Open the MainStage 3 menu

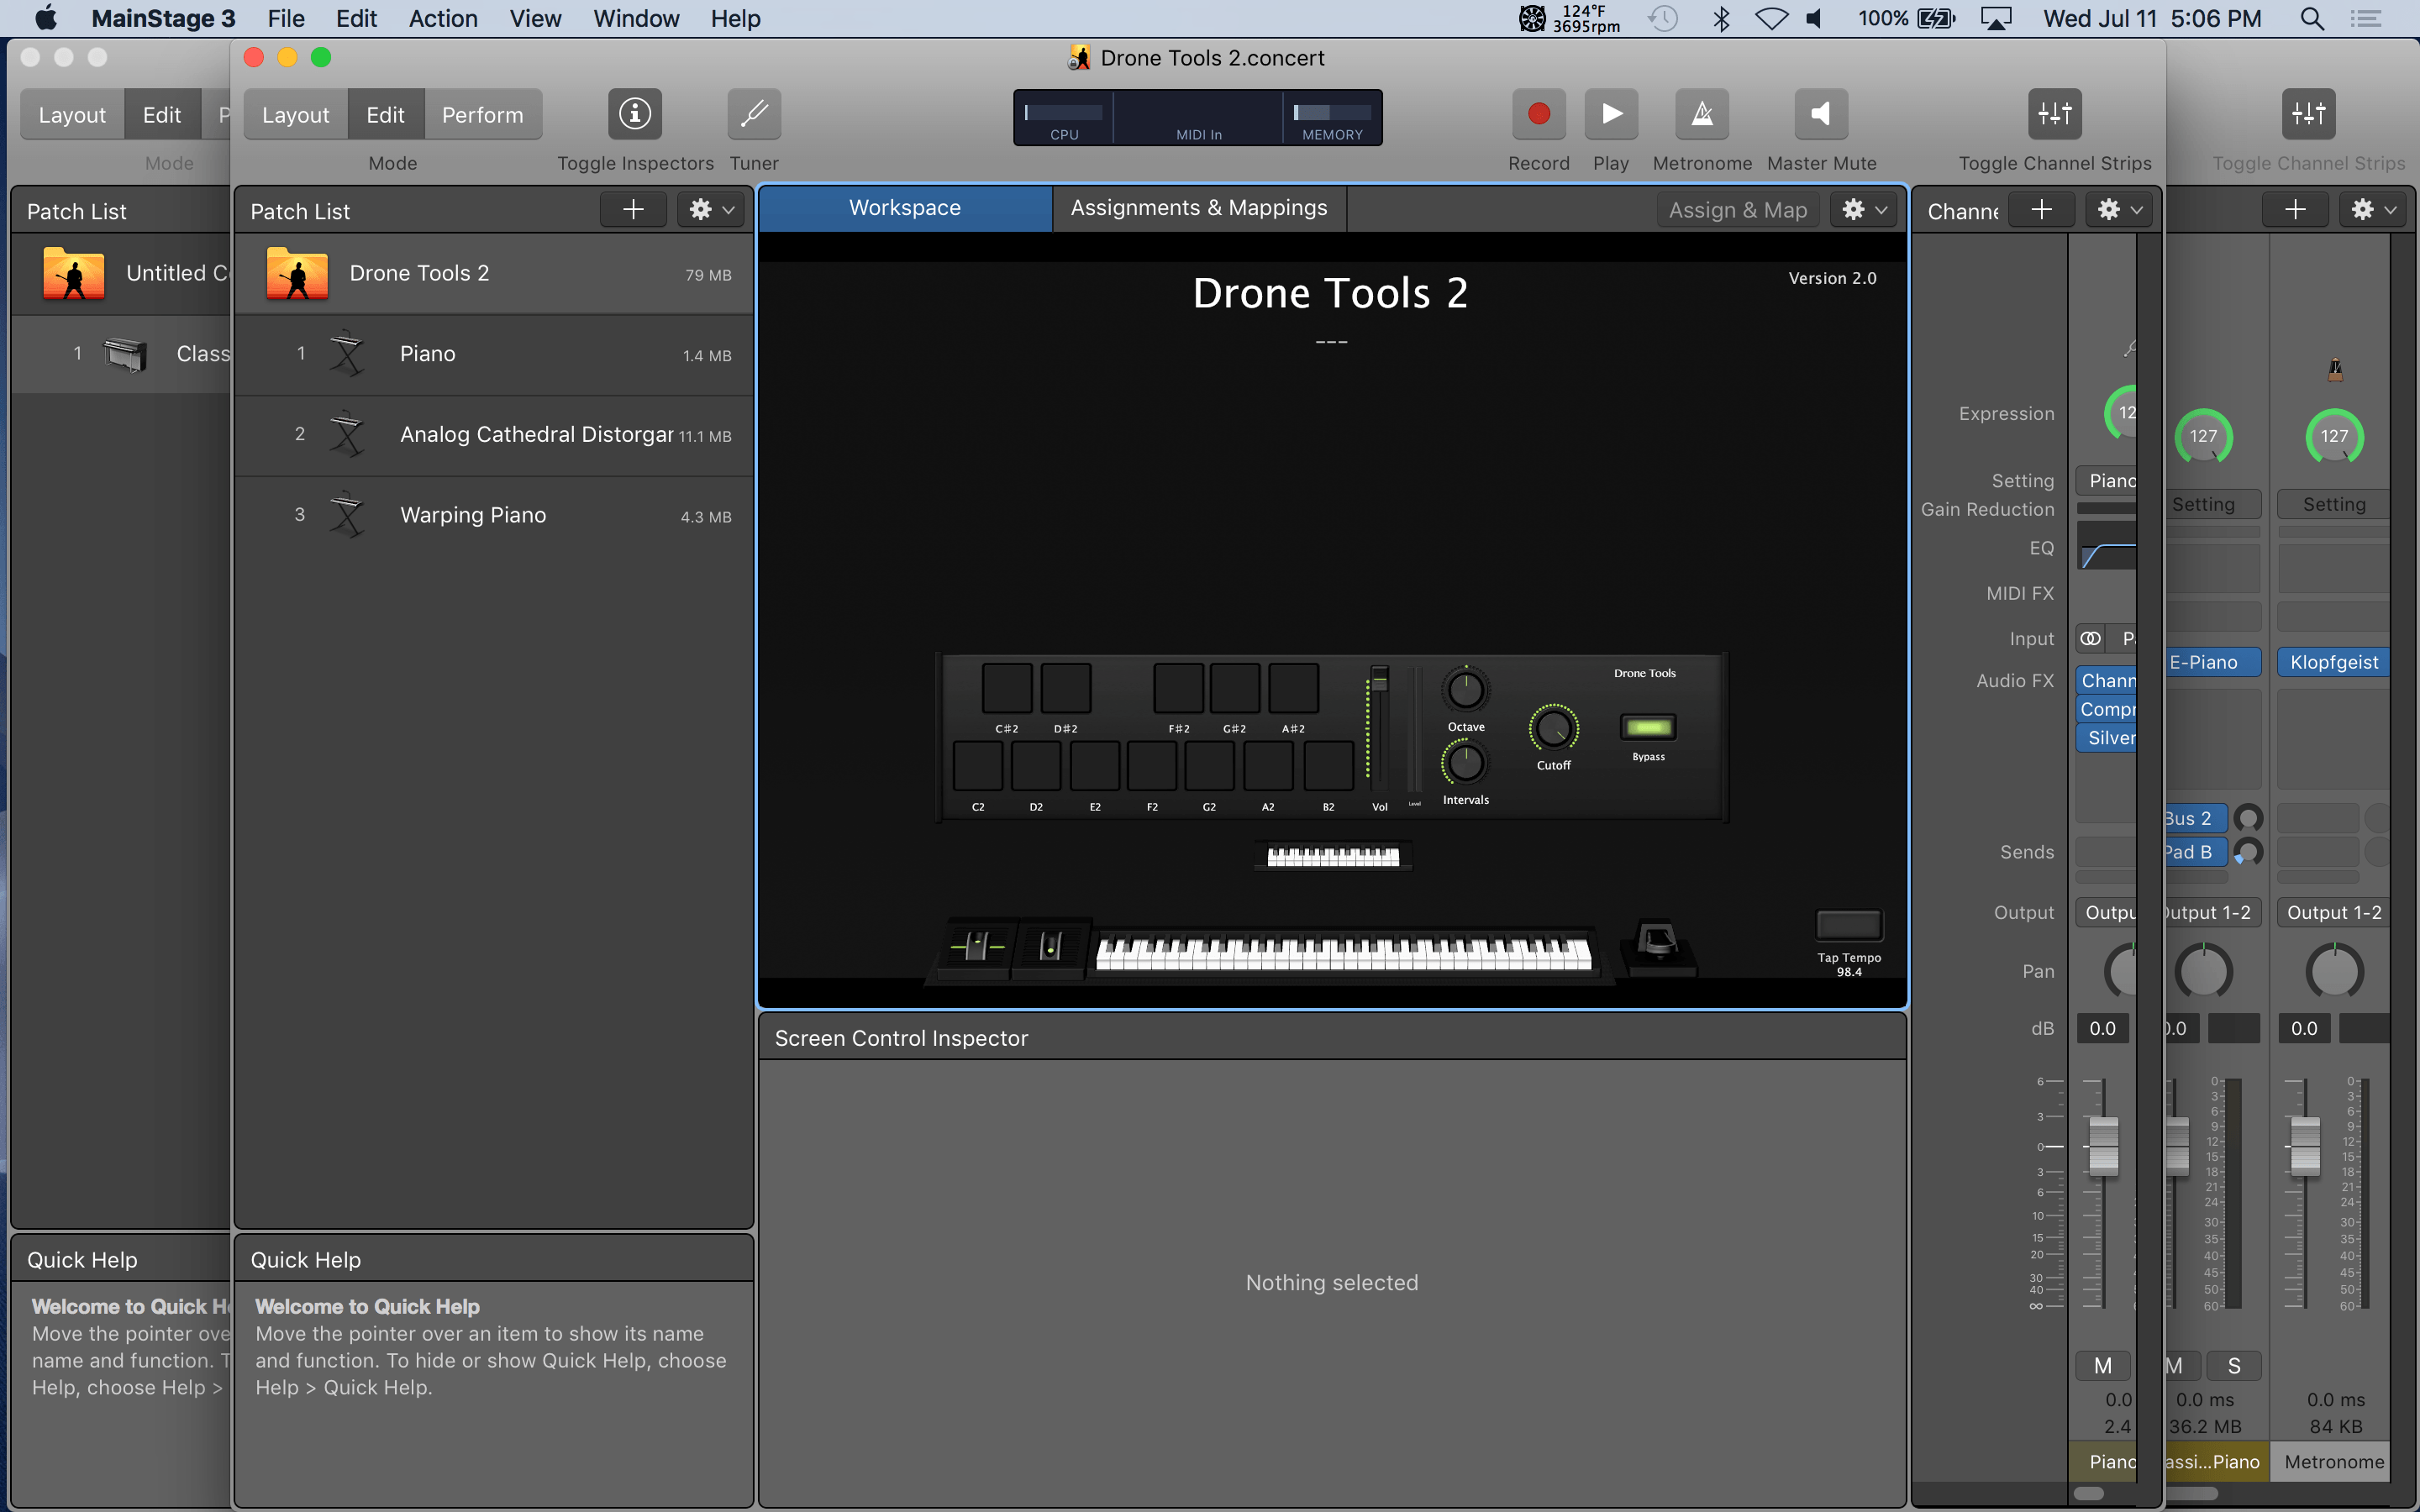point(163,18)
